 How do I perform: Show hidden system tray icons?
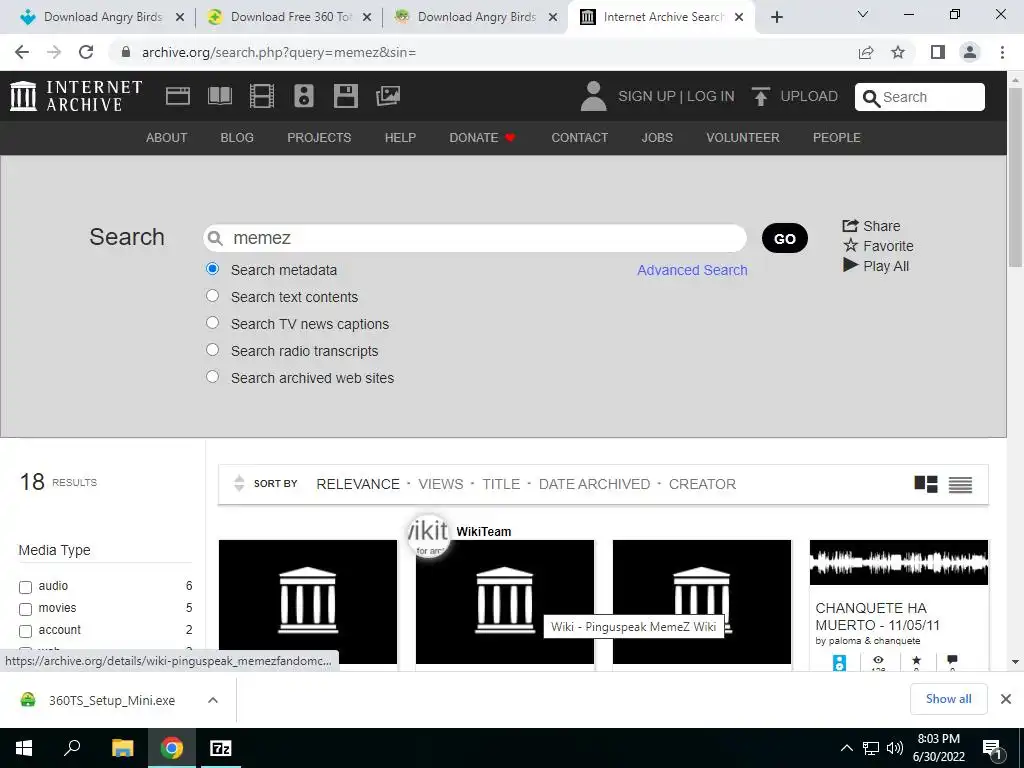(x=846, y=748)
